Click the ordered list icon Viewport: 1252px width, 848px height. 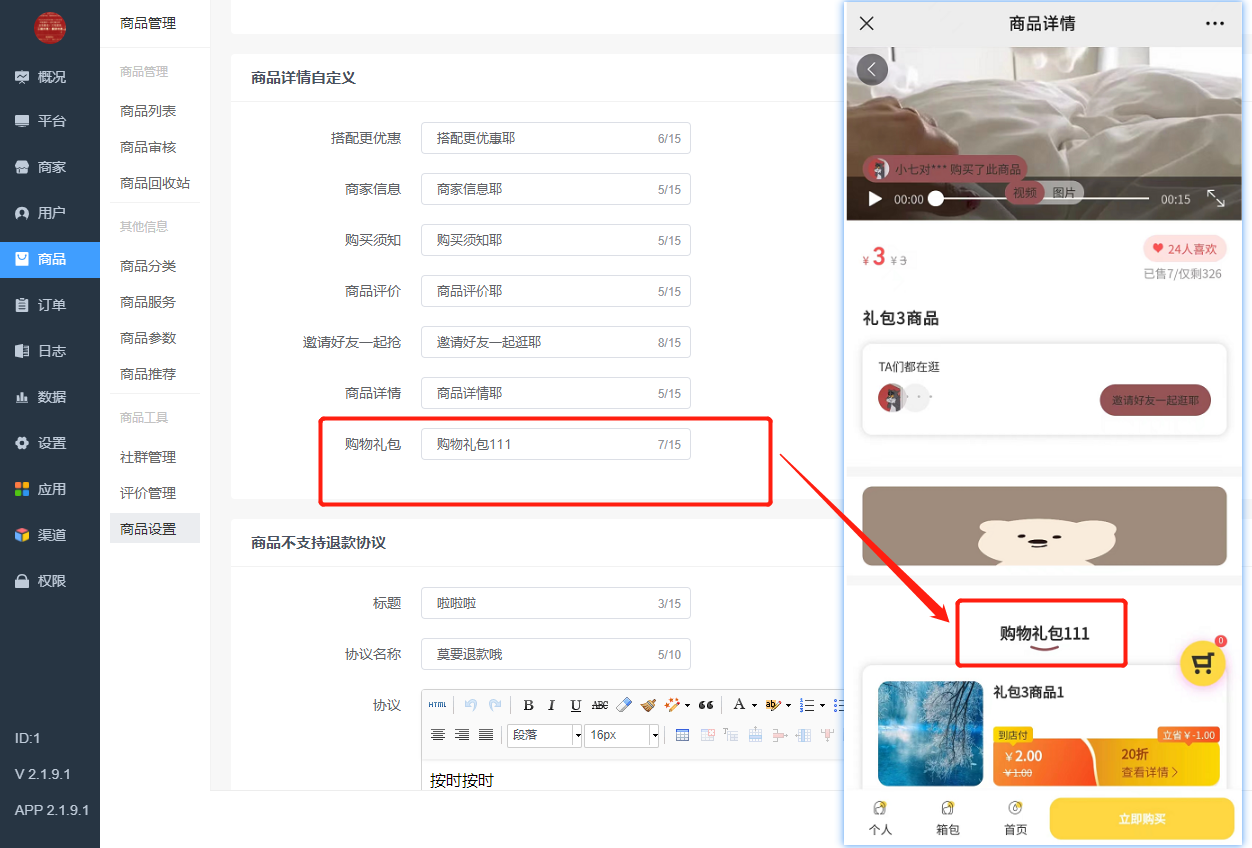point(808,705)
